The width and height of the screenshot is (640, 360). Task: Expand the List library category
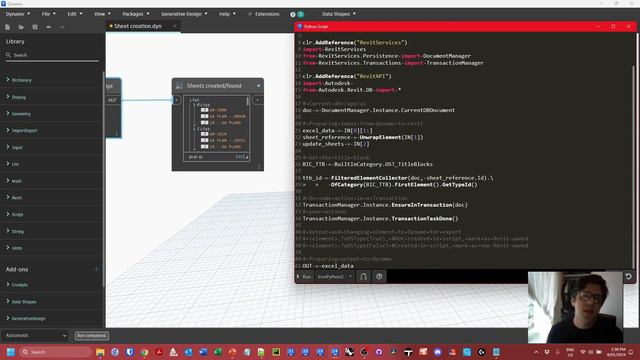pyautogui.click(x=13, y=164)
